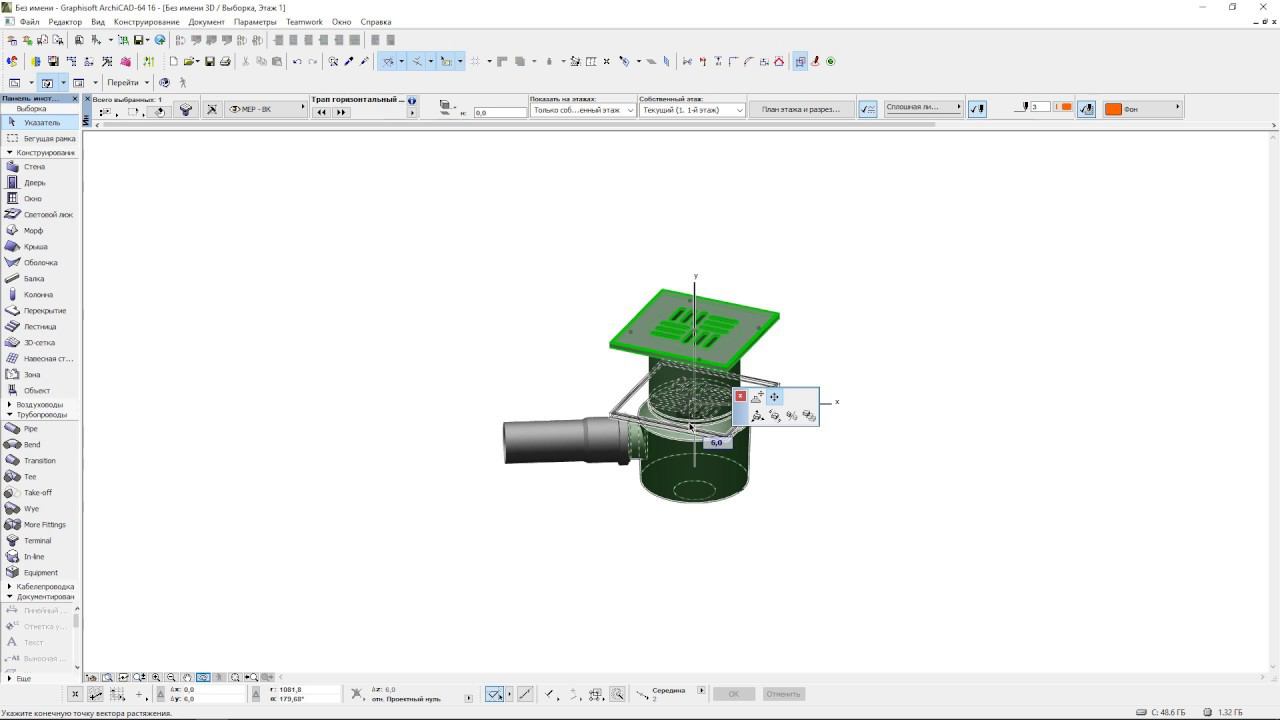Expand the Воздуховоды tool group
Image resolution: width=1280 pixels, height=720 pixels.
click(x=39, y=405)
